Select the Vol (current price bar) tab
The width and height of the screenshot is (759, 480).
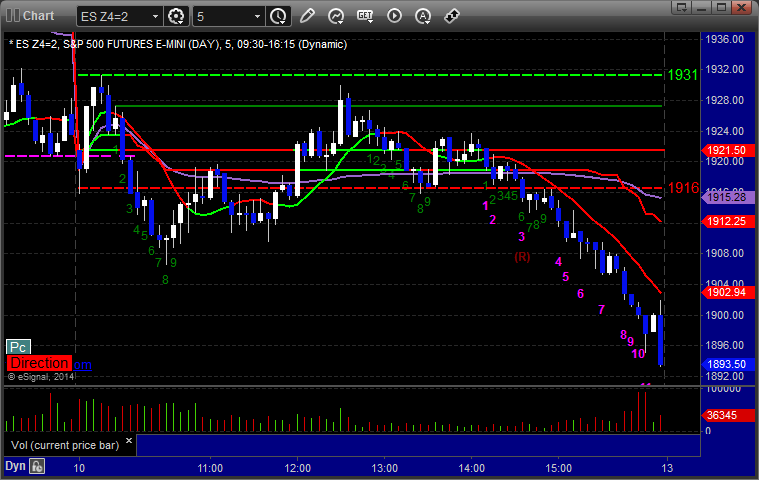[65, 445]
